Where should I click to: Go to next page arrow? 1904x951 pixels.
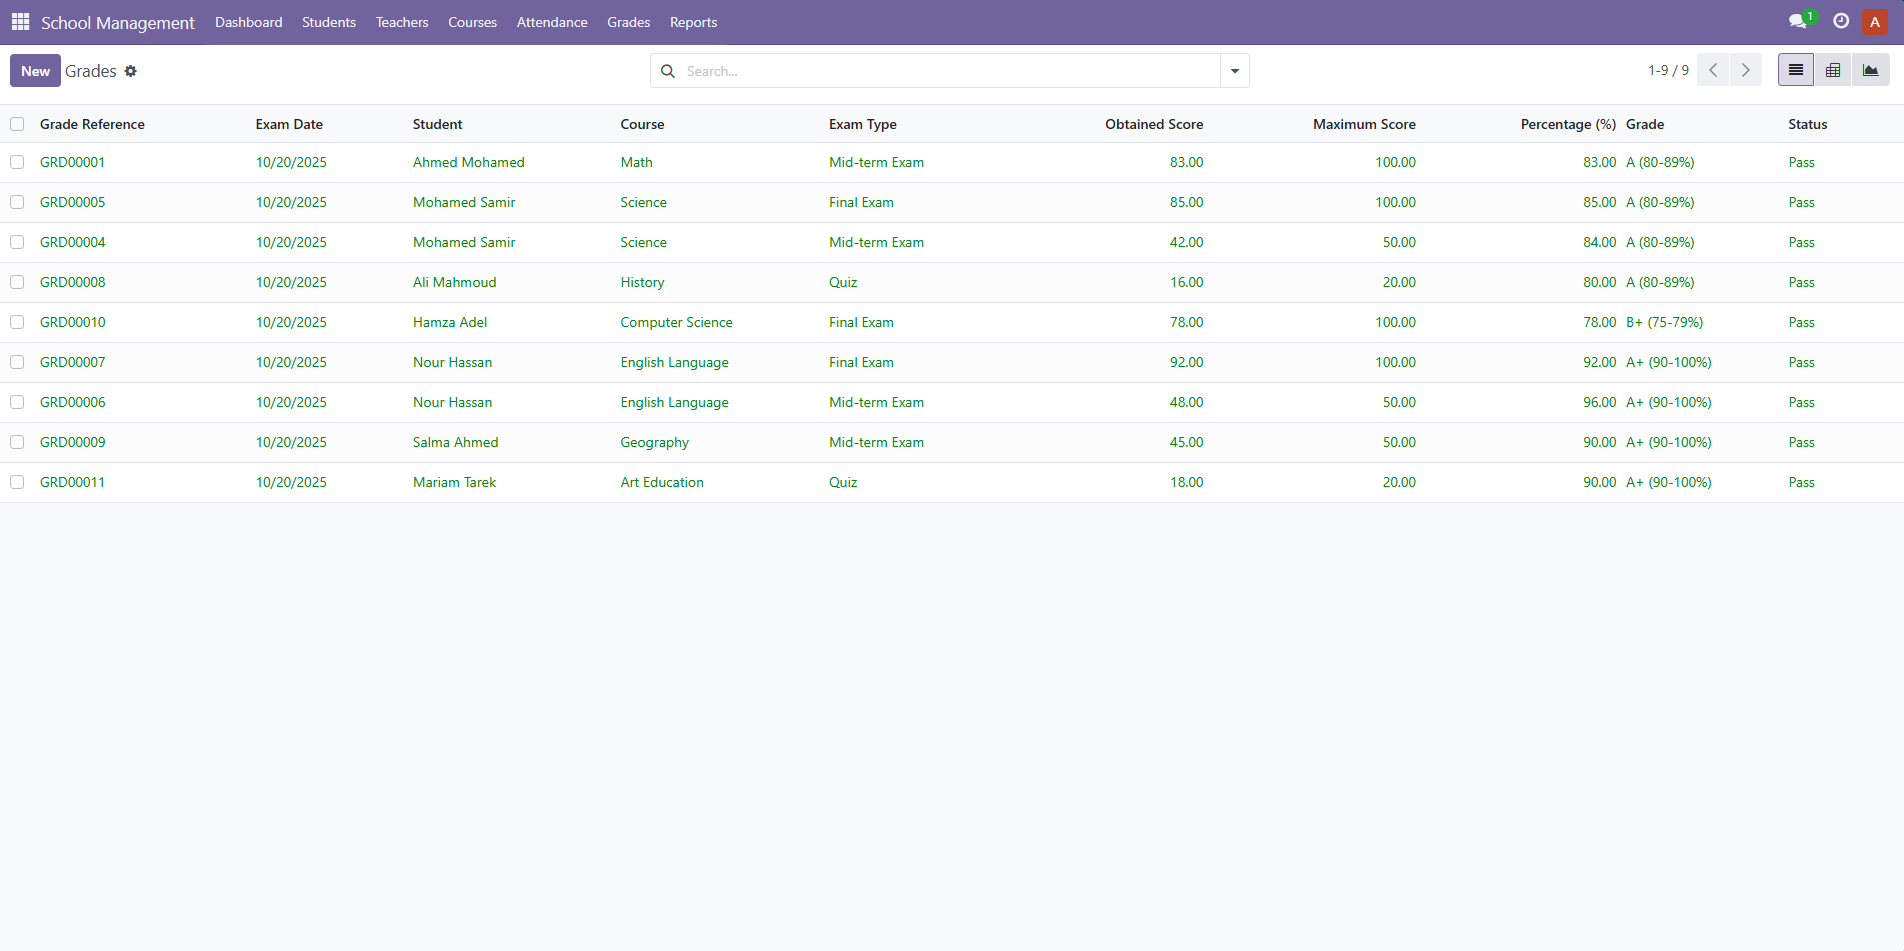click(x=1746, y=70)
